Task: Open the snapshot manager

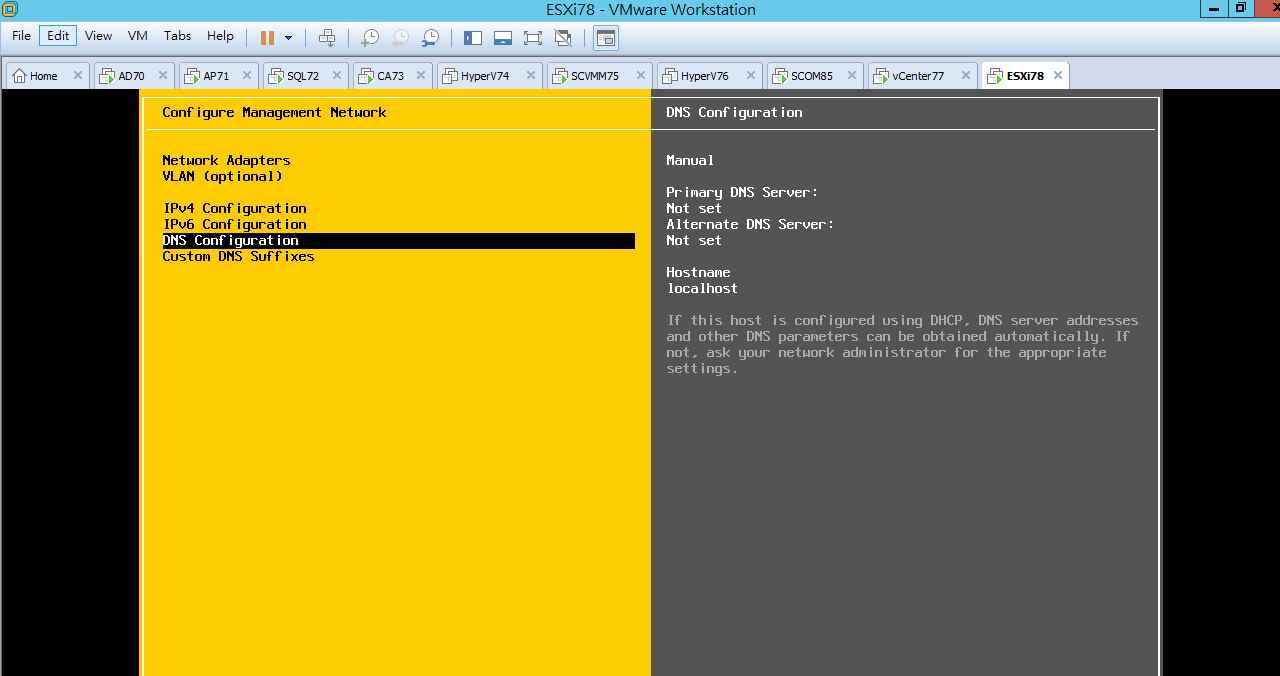Action: tap(430, 38)
